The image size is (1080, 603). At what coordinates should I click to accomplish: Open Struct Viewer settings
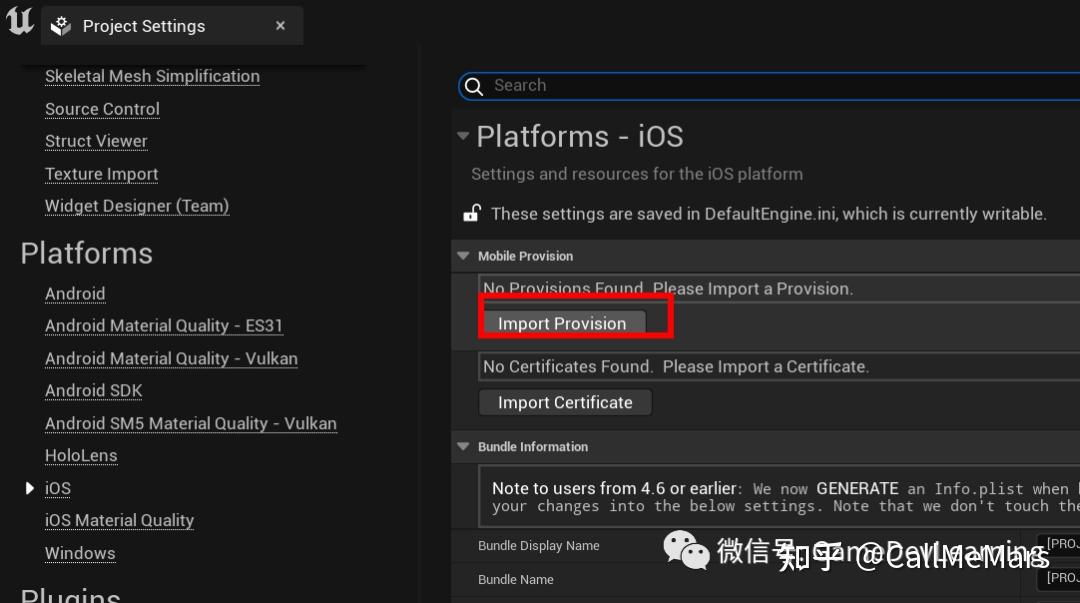point(96,141)
